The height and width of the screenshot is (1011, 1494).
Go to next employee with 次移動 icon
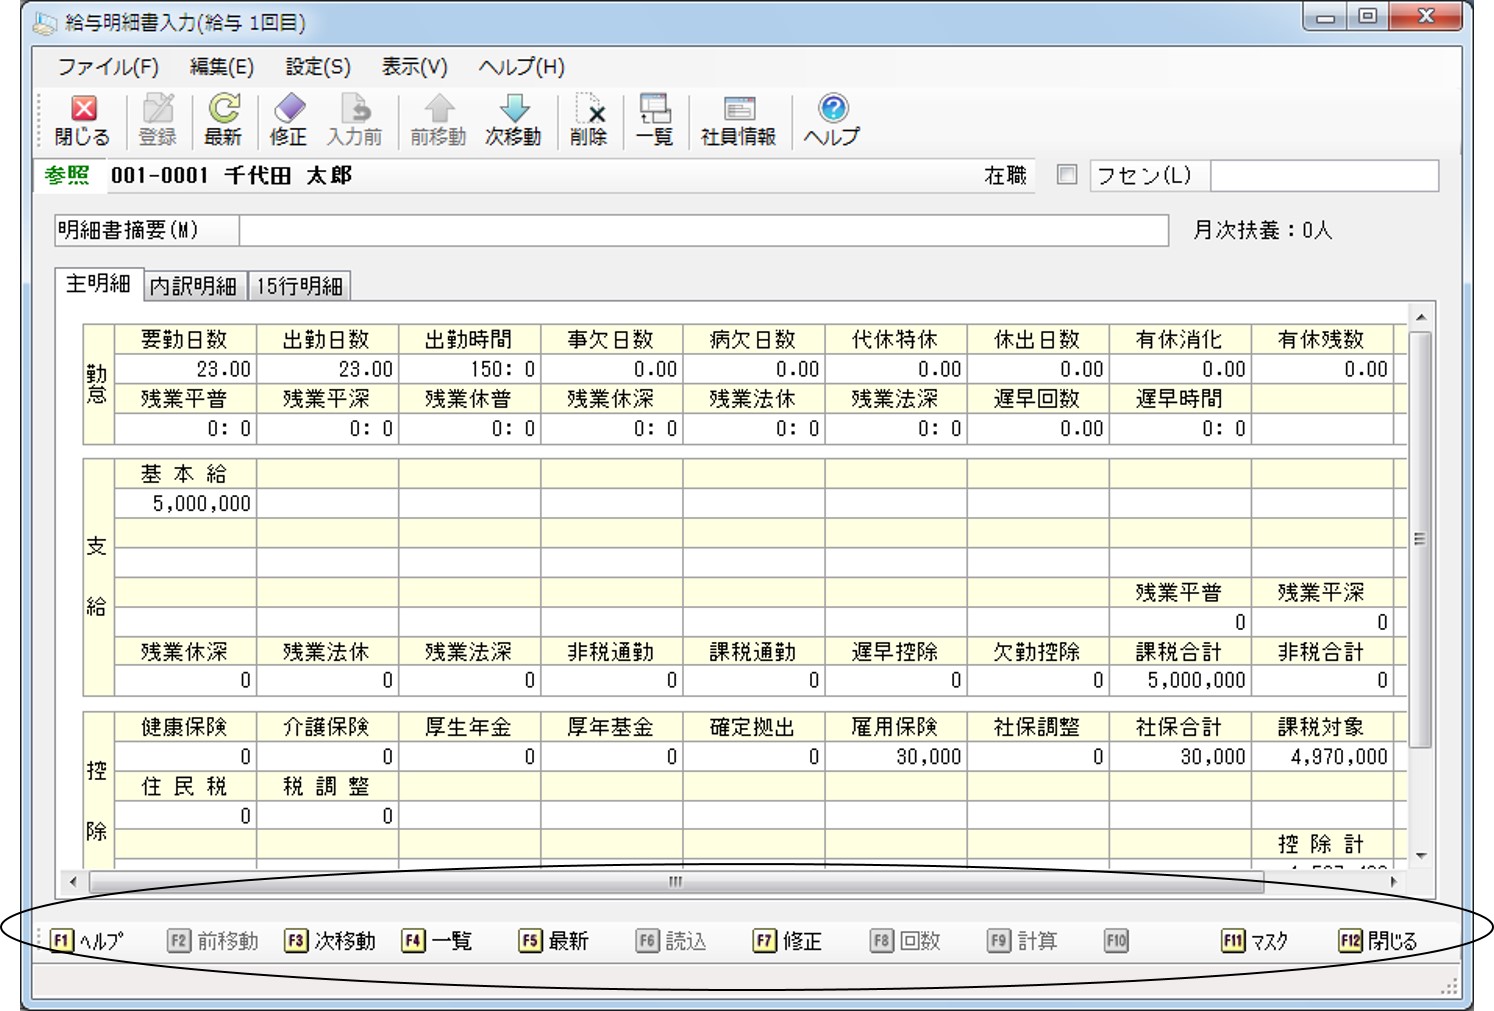point(513,121)
